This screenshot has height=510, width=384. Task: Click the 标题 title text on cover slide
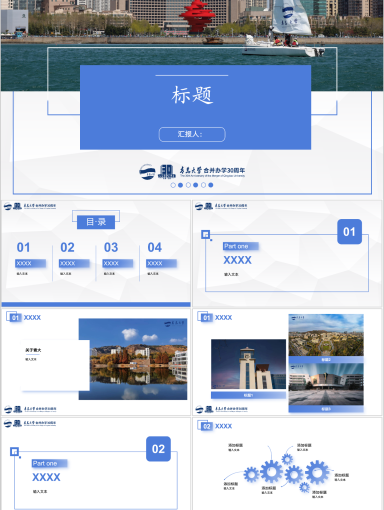[x=192, y=95]
